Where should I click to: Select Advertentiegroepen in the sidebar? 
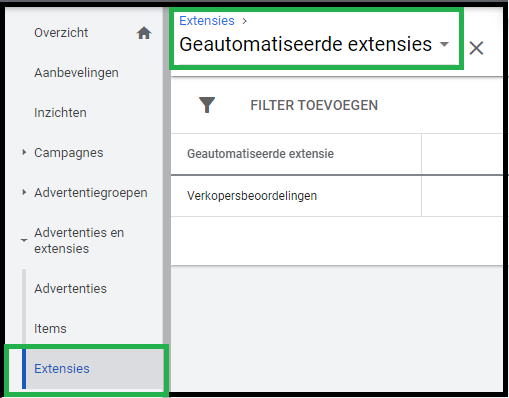[91, 193]
